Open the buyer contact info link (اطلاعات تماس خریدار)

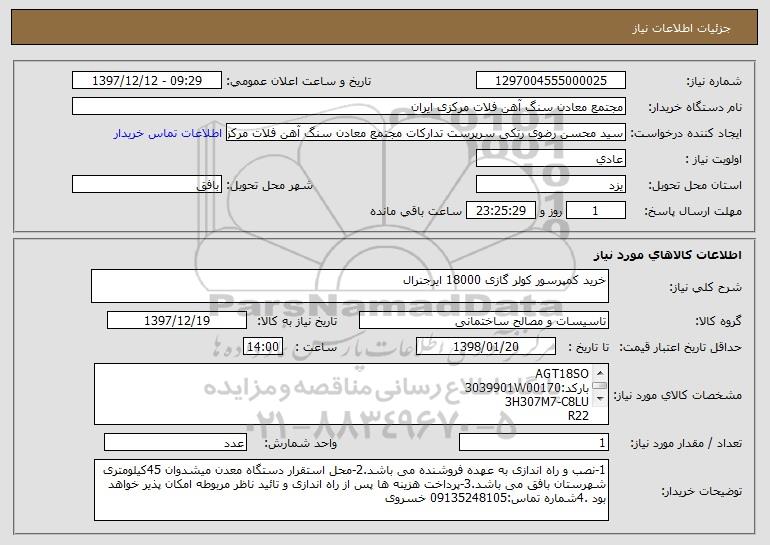(167, 133)
